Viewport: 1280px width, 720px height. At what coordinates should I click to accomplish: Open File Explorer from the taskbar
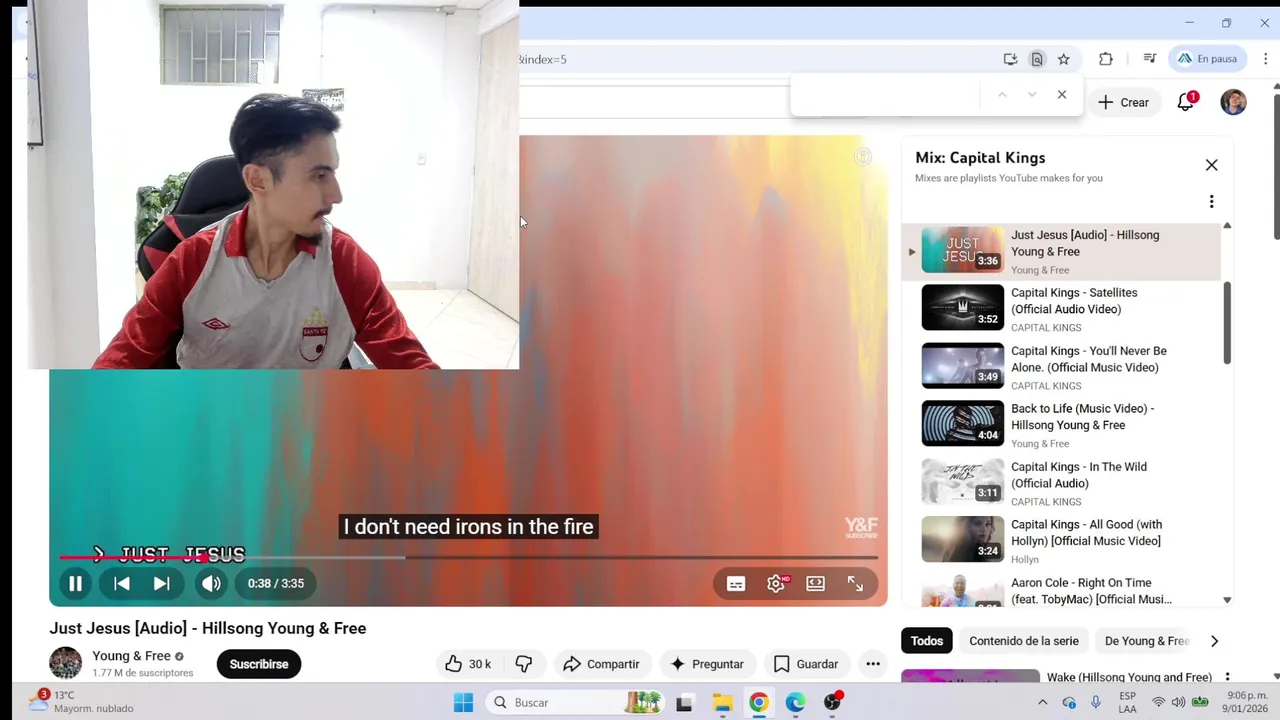click(722, 703)
